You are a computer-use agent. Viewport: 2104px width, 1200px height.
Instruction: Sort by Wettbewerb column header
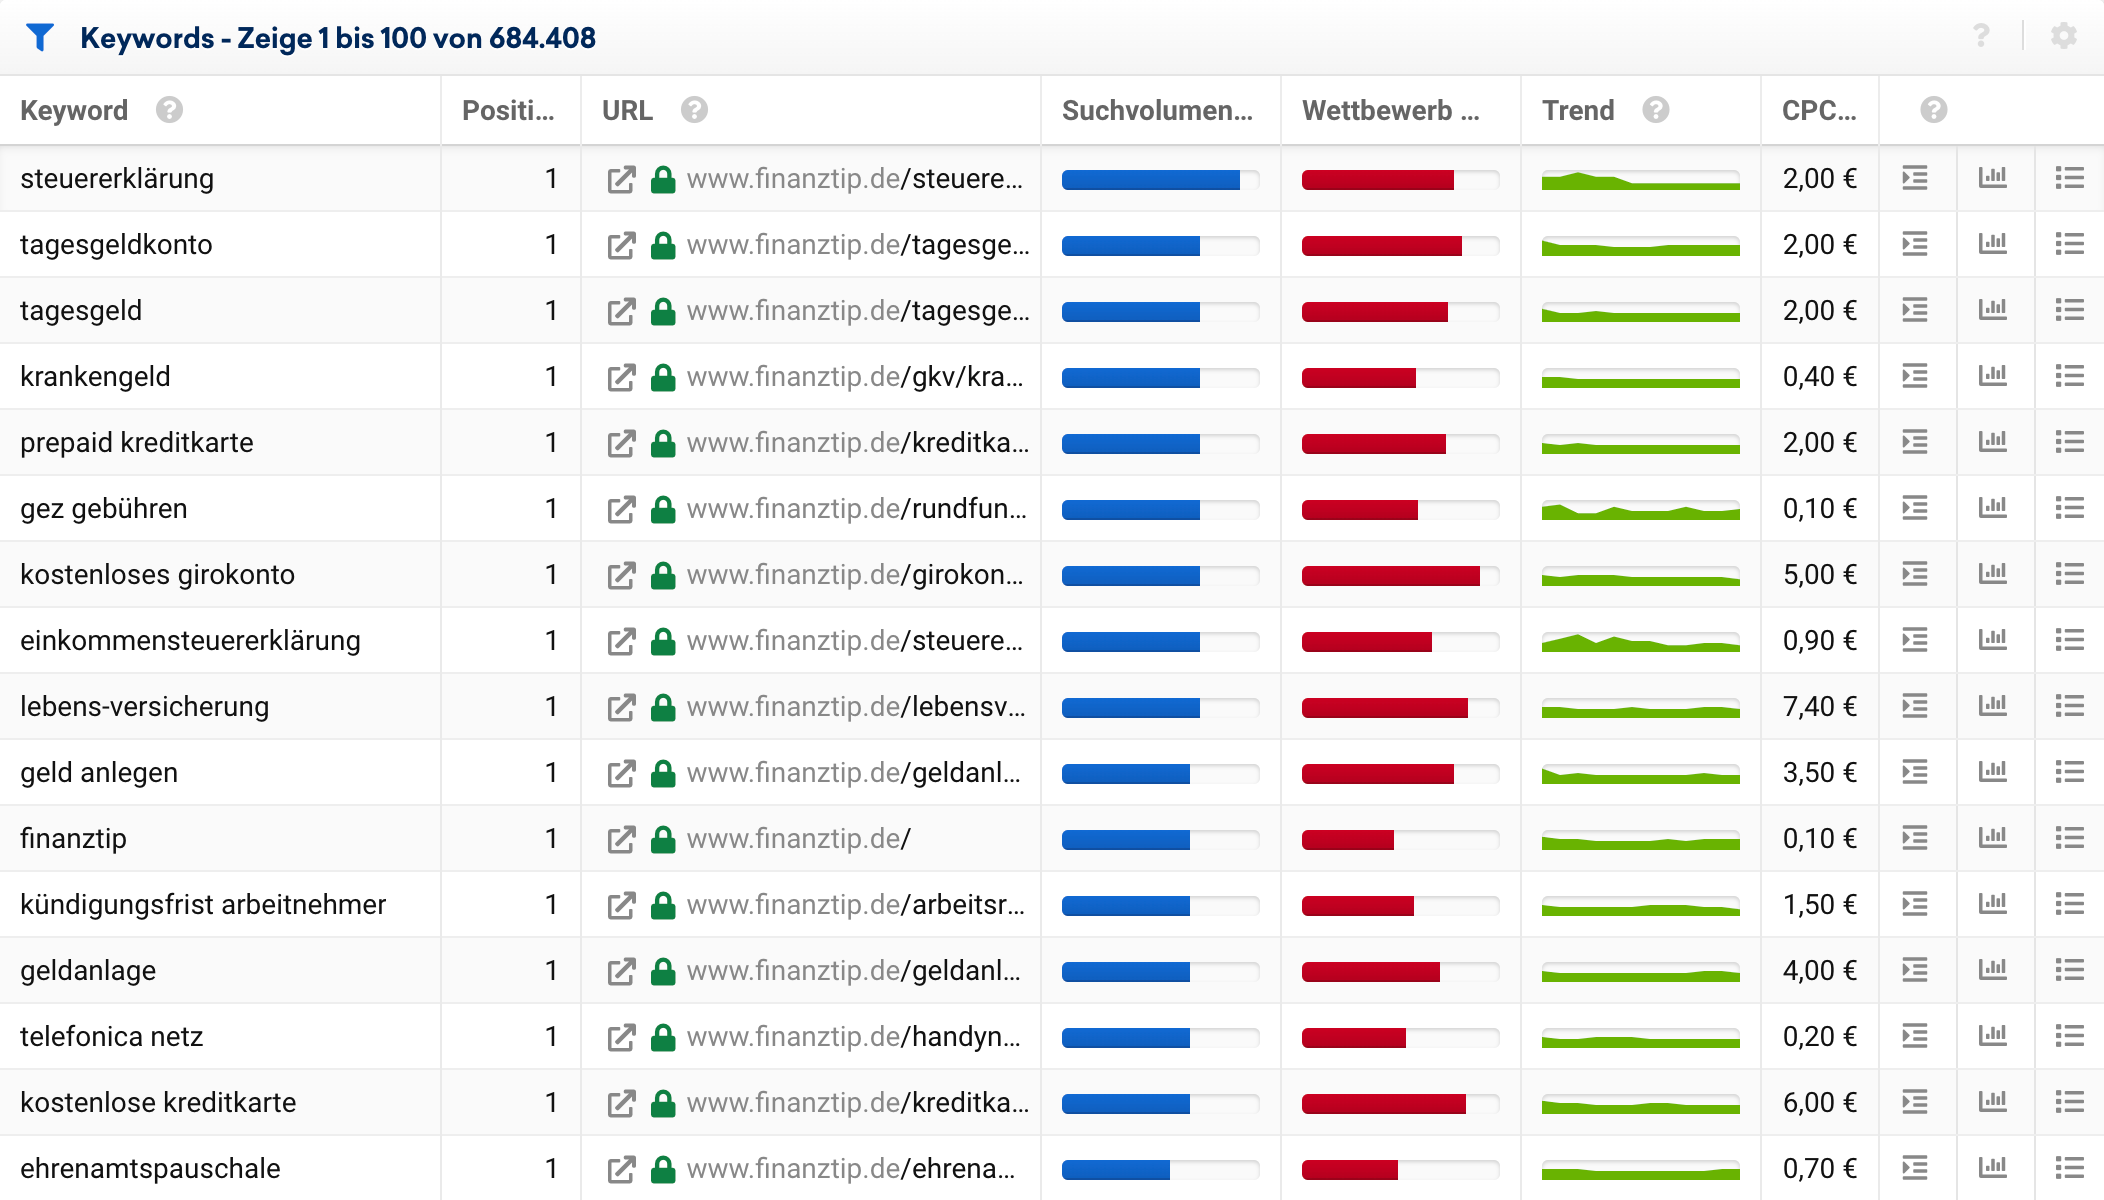[x=1390, y=110]
